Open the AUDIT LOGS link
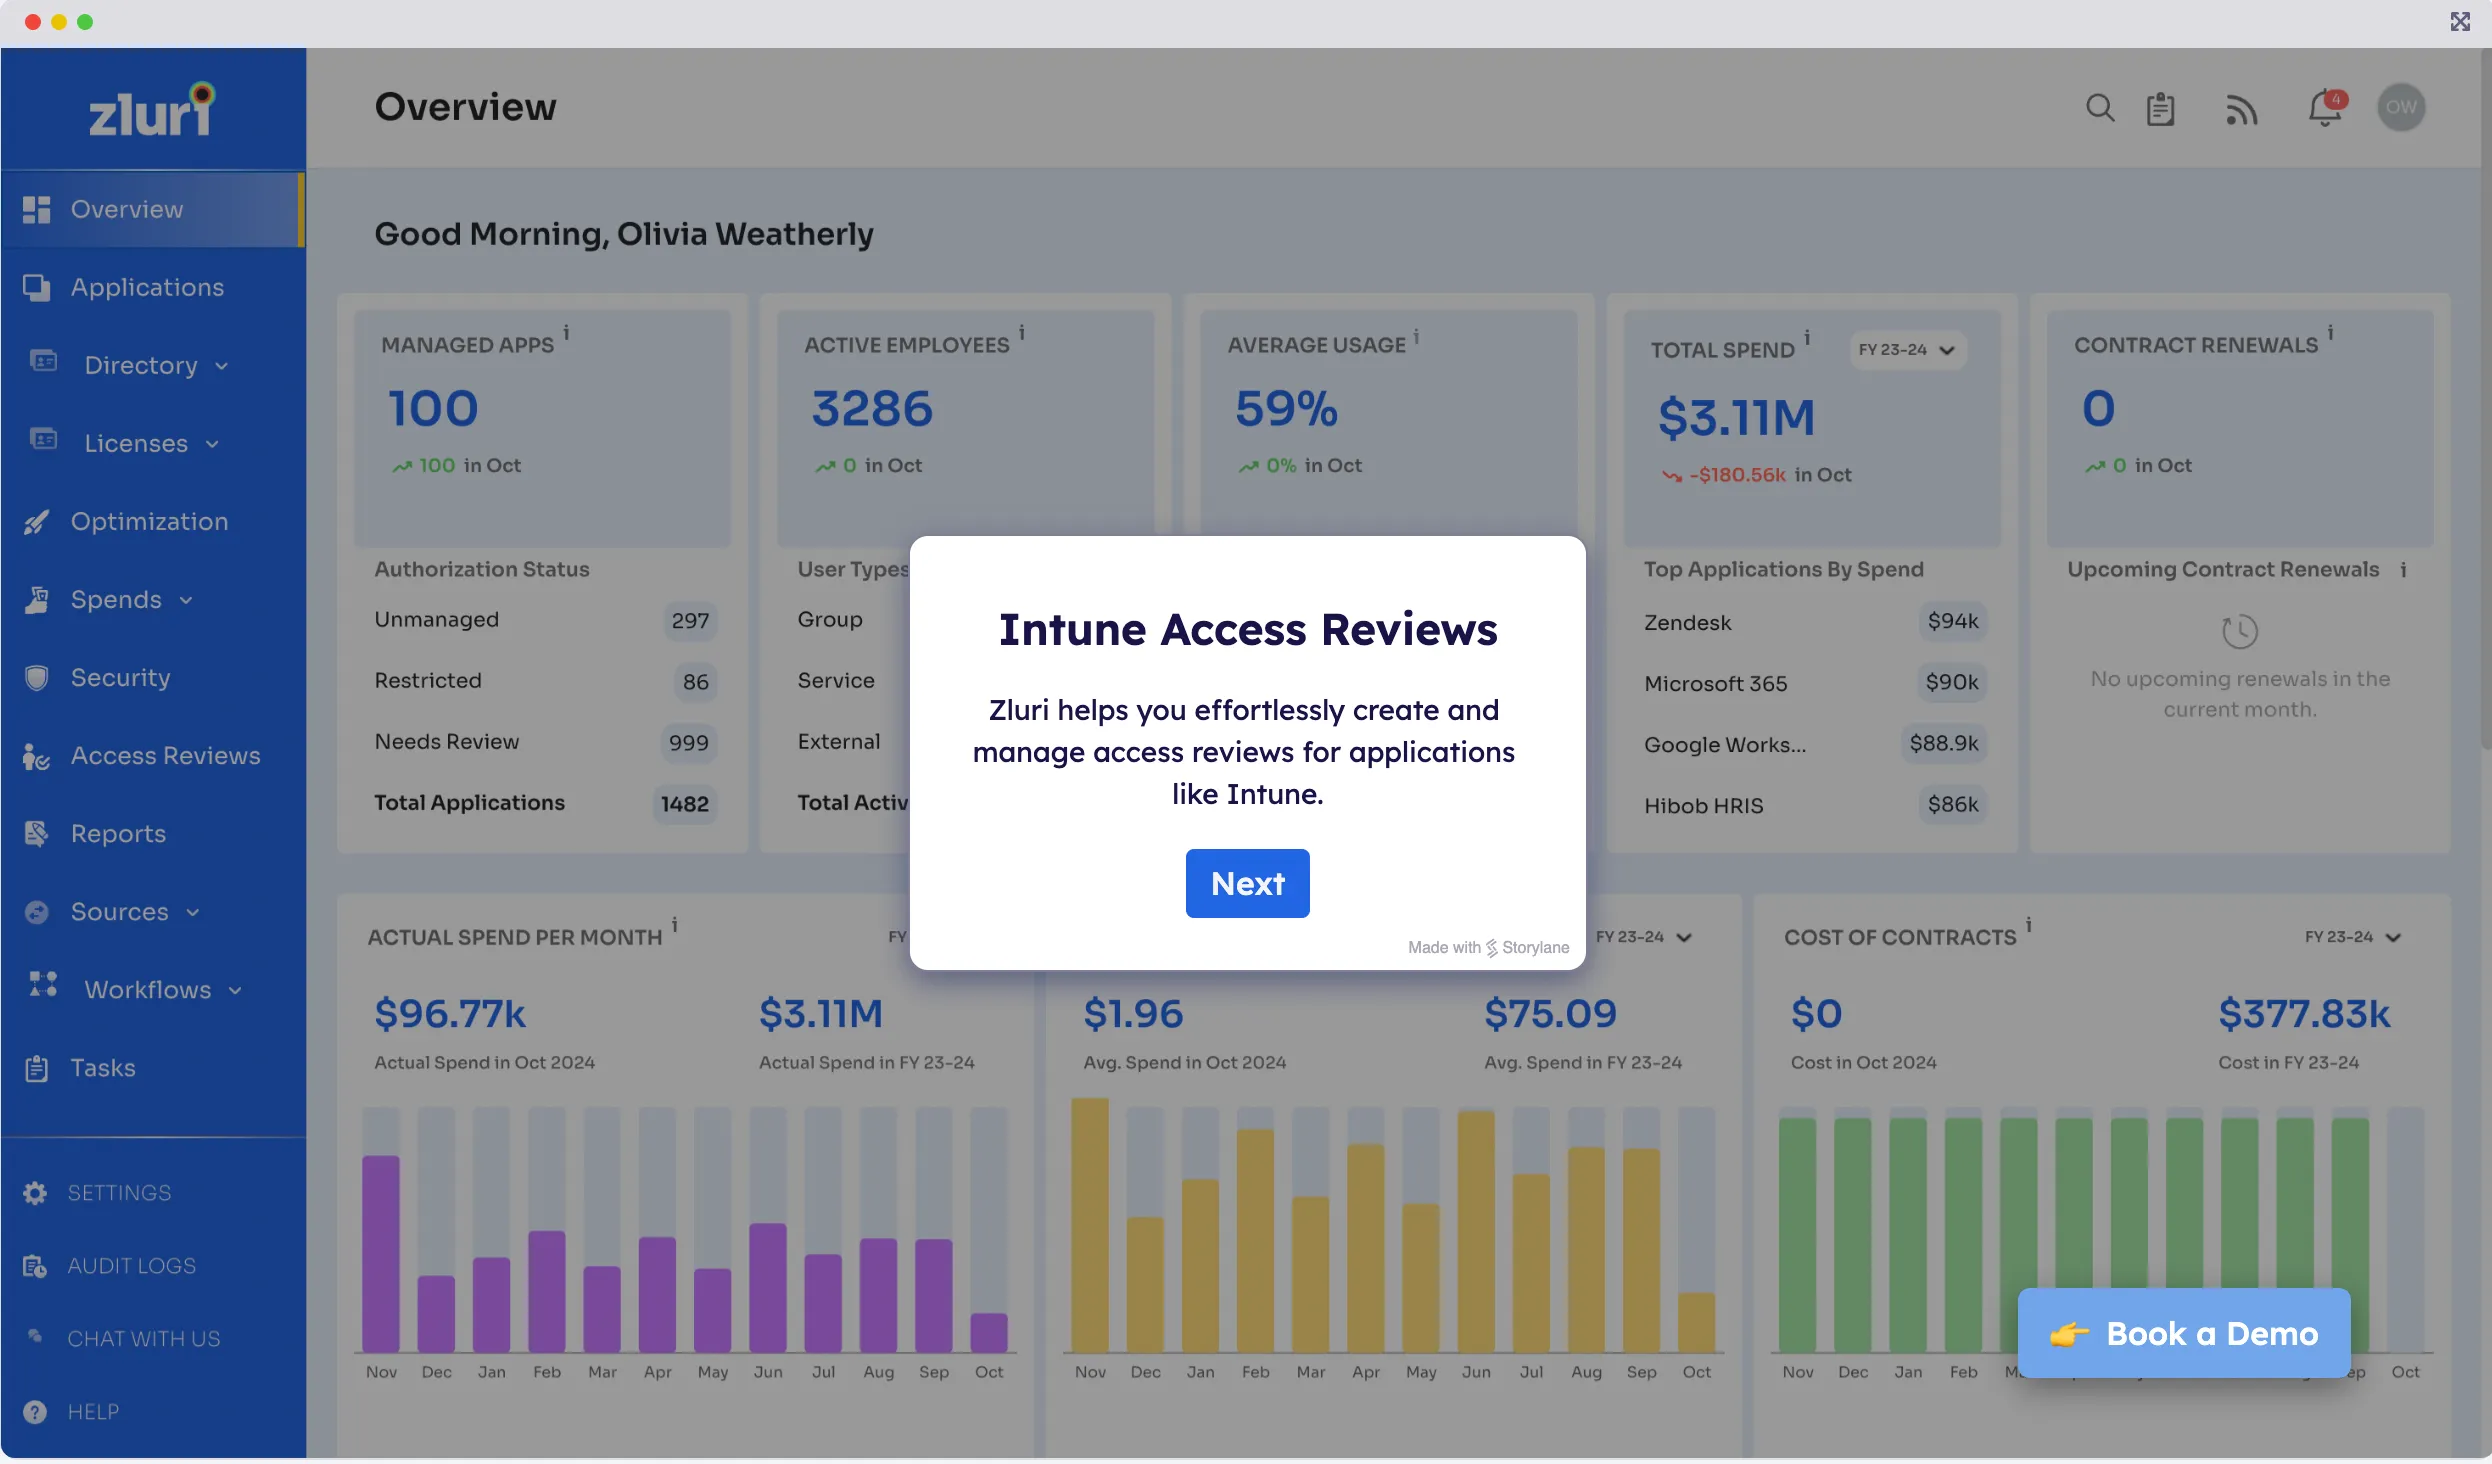2492x1464 pixels. click(x=131, y=1266)
